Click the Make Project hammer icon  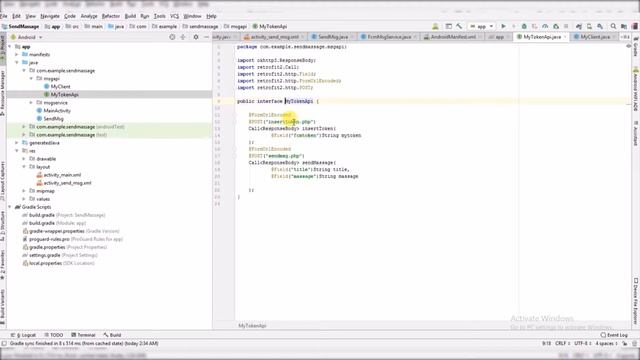coord(459,26)
